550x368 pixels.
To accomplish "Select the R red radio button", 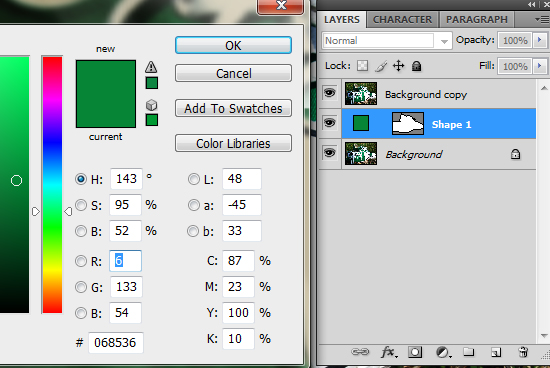I will [81, 261].
